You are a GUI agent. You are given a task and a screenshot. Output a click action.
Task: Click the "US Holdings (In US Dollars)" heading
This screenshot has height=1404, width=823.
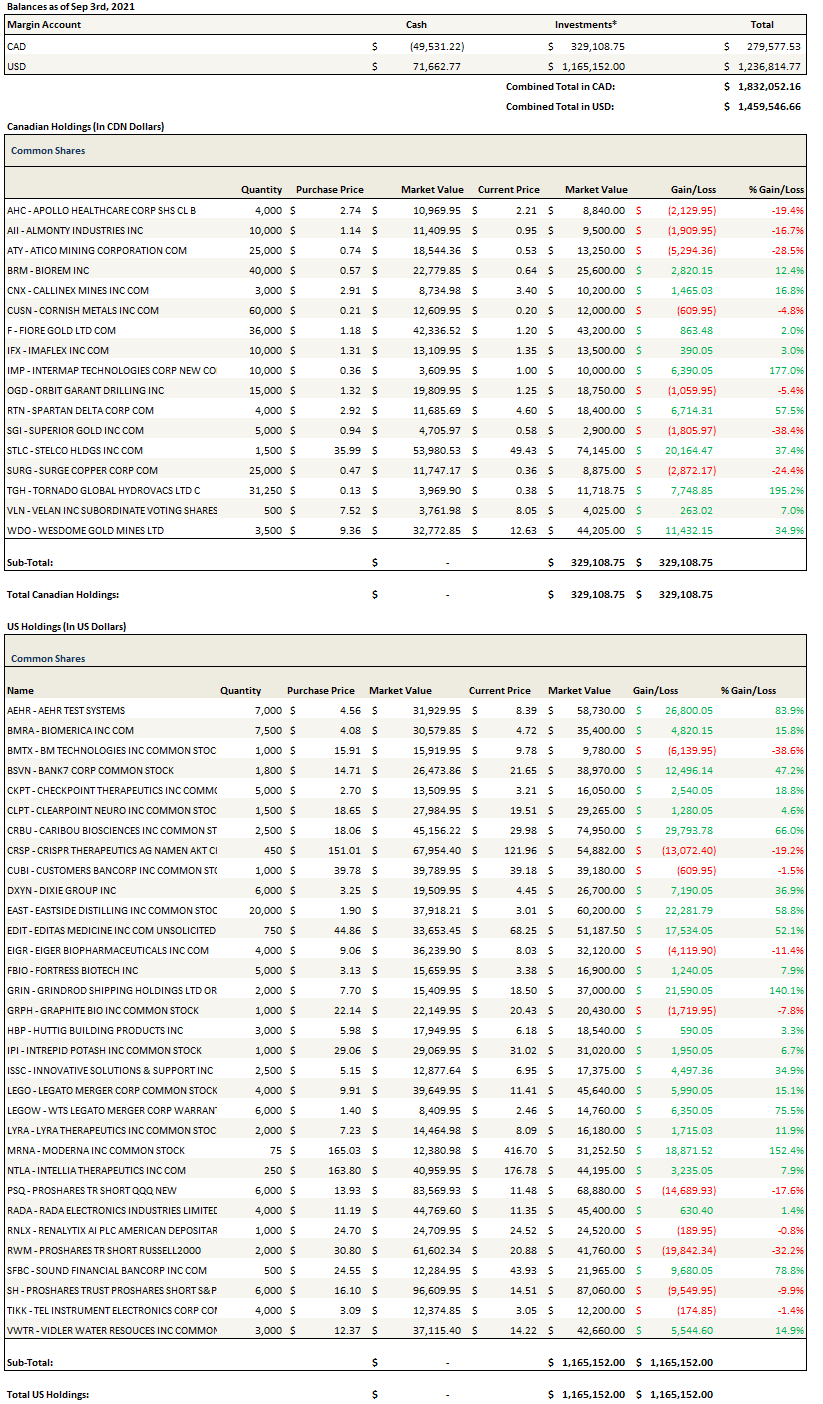point(66,626)
